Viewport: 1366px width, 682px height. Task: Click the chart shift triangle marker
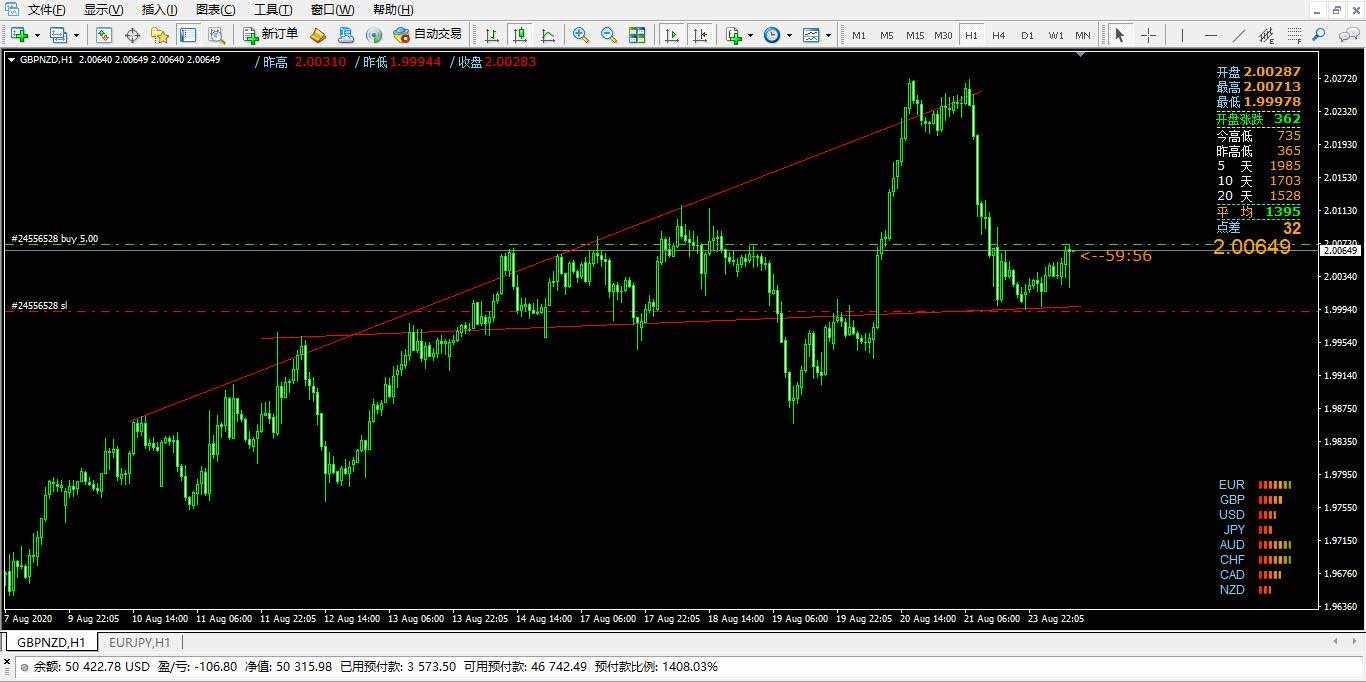click(x=1081, y=55)
